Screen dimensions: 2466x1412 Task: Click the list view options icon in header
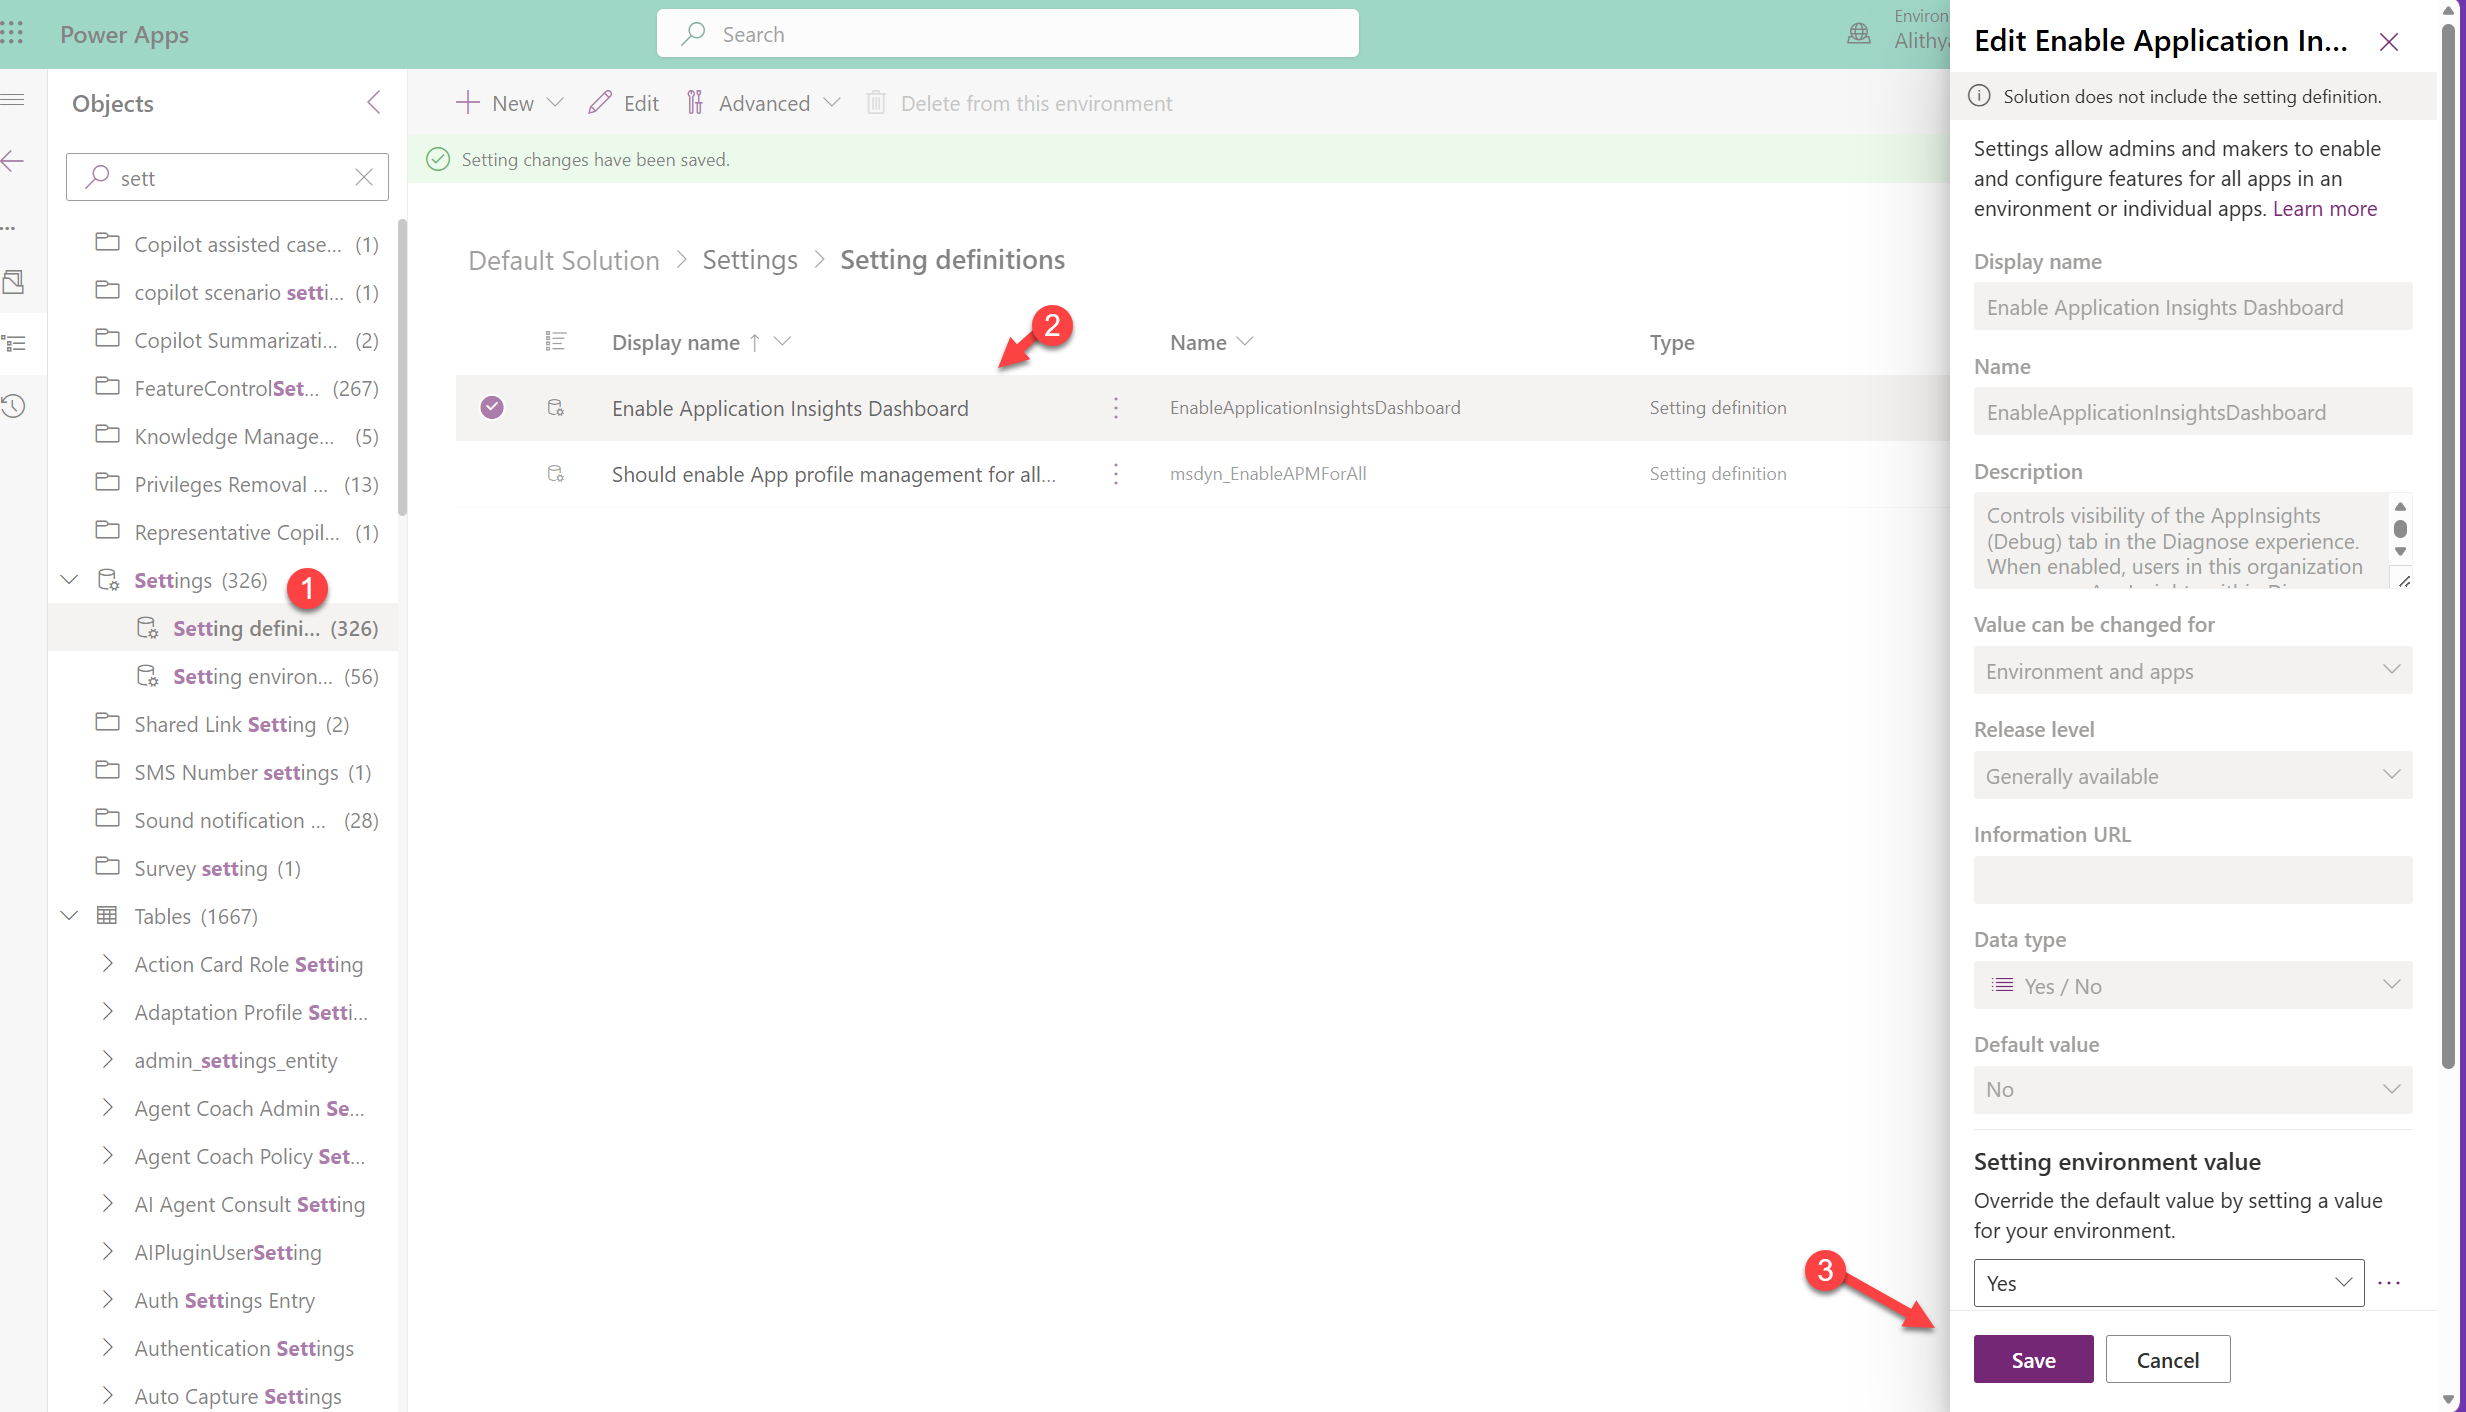click(x=555, y=342)
